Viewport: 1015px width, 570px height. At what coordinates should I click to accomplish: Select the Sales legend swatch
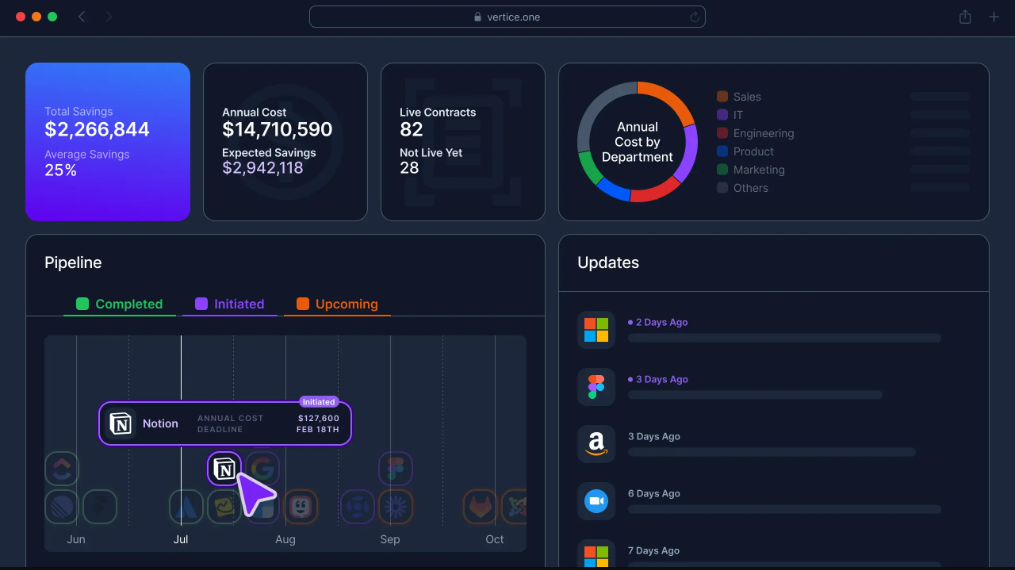tap(722, 96)
